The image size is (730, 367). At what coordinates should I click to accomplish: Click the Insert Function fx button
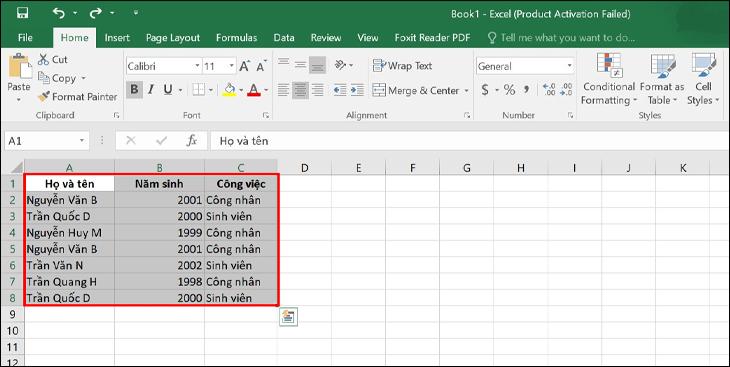click(x=191, y=141)
